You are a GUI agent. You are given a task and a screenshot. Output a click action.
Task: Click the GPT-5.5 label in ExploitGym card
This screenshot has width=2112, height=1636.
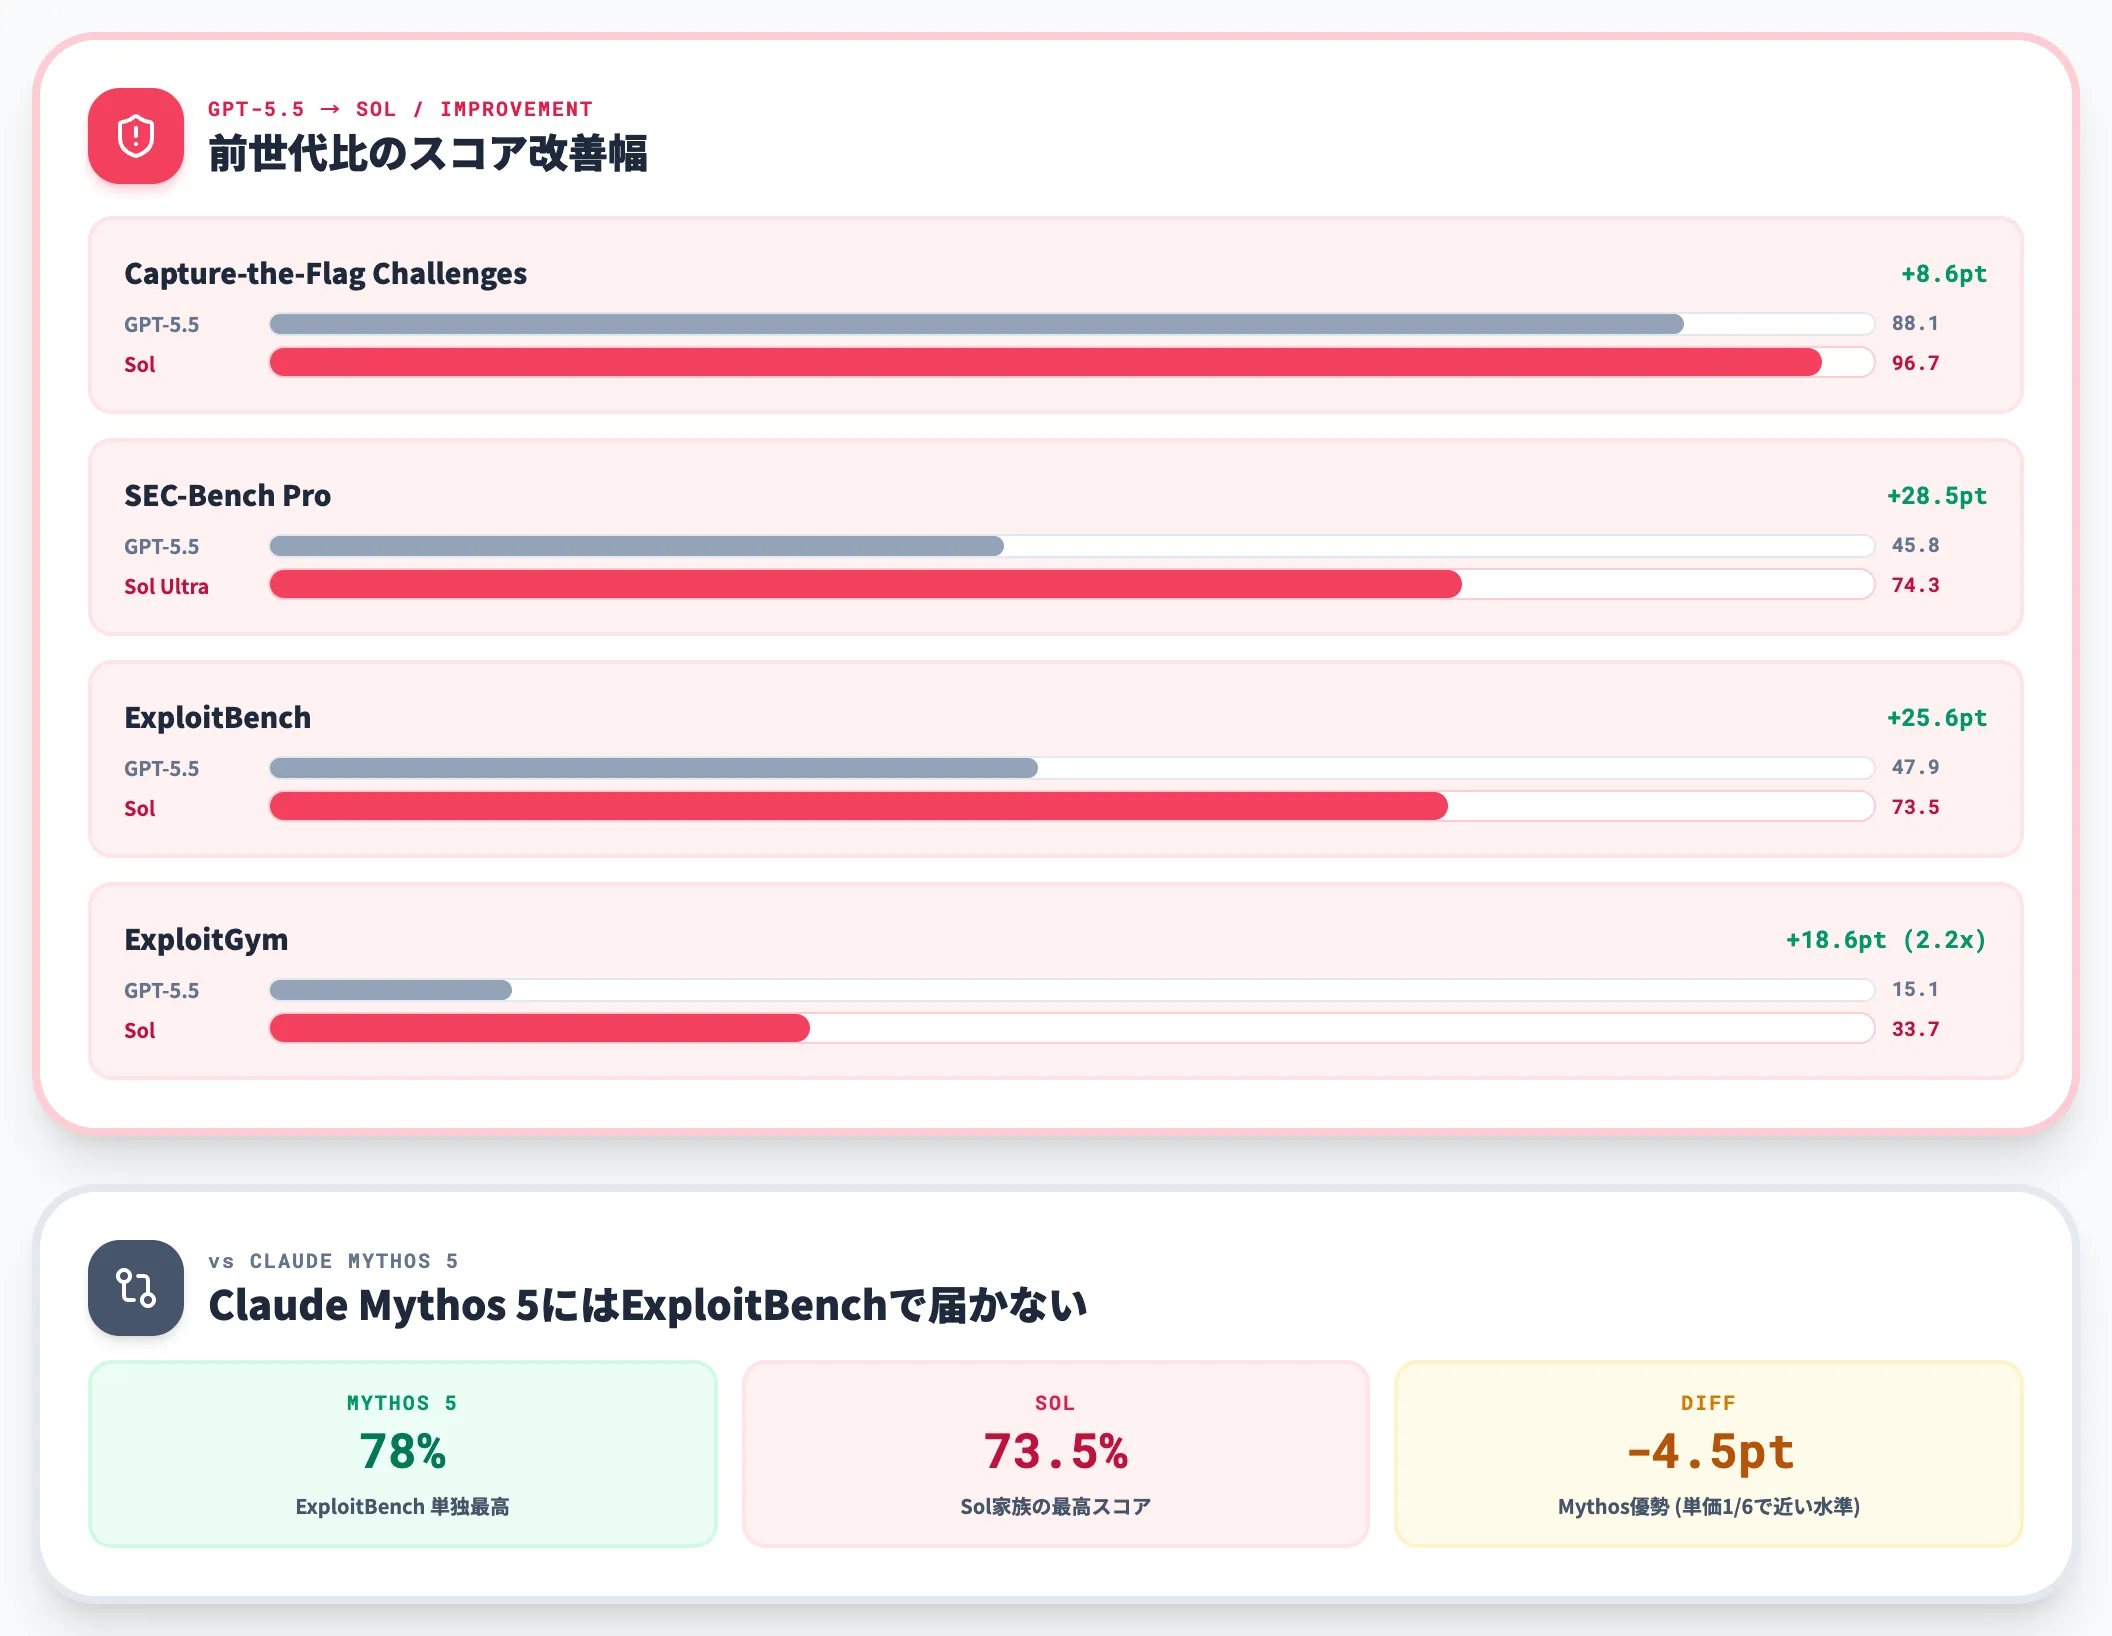(161, 991)
